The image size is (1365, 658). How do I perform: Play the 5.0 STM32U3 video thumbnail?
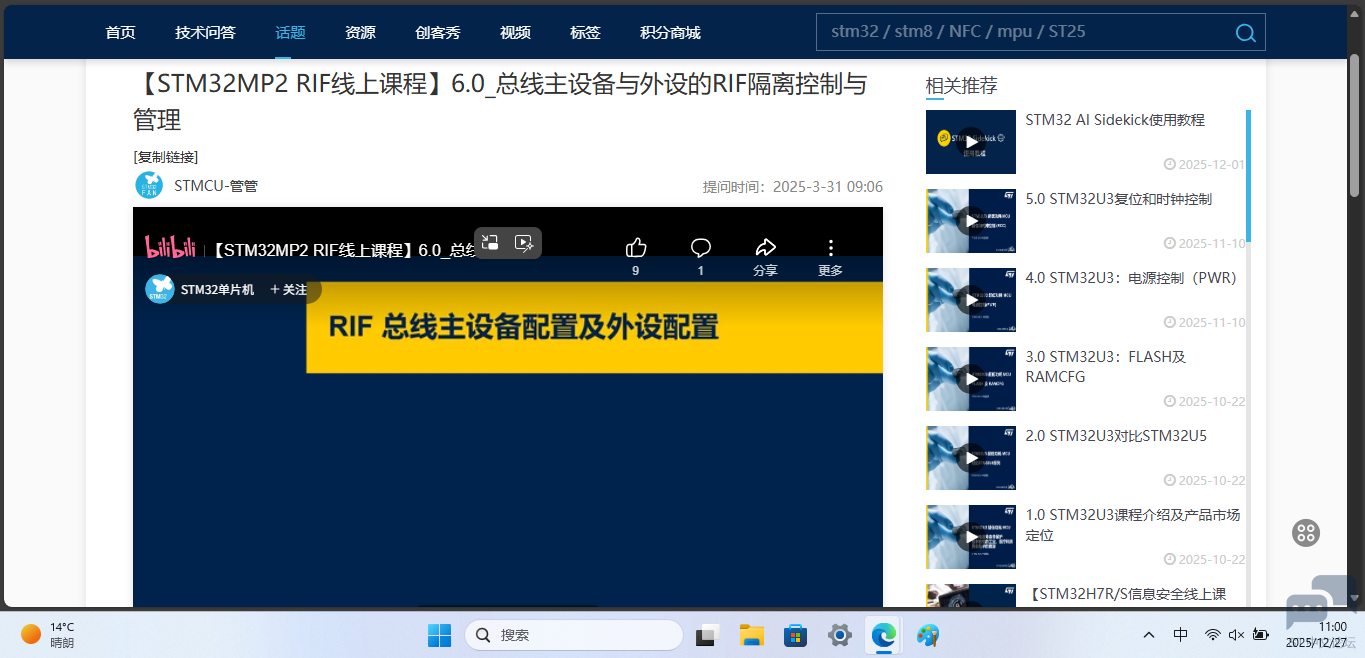click(971, 221)
